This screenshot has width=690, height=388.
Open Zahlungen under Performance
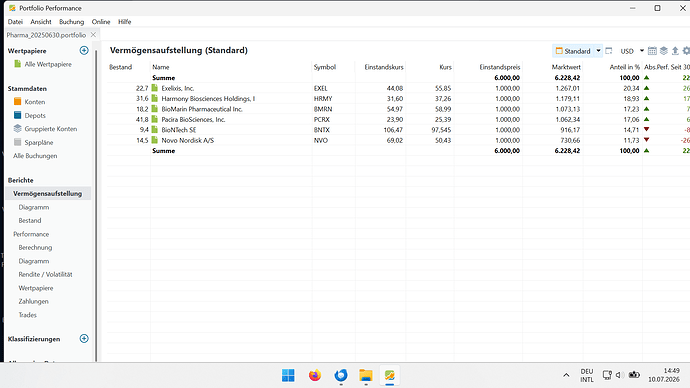point(33,301)
